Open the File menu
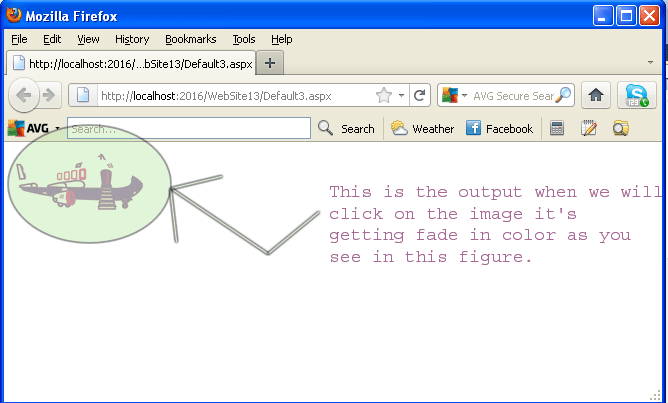Image resolution: width=668 pixels, height=403 pixels. point(19,39)
